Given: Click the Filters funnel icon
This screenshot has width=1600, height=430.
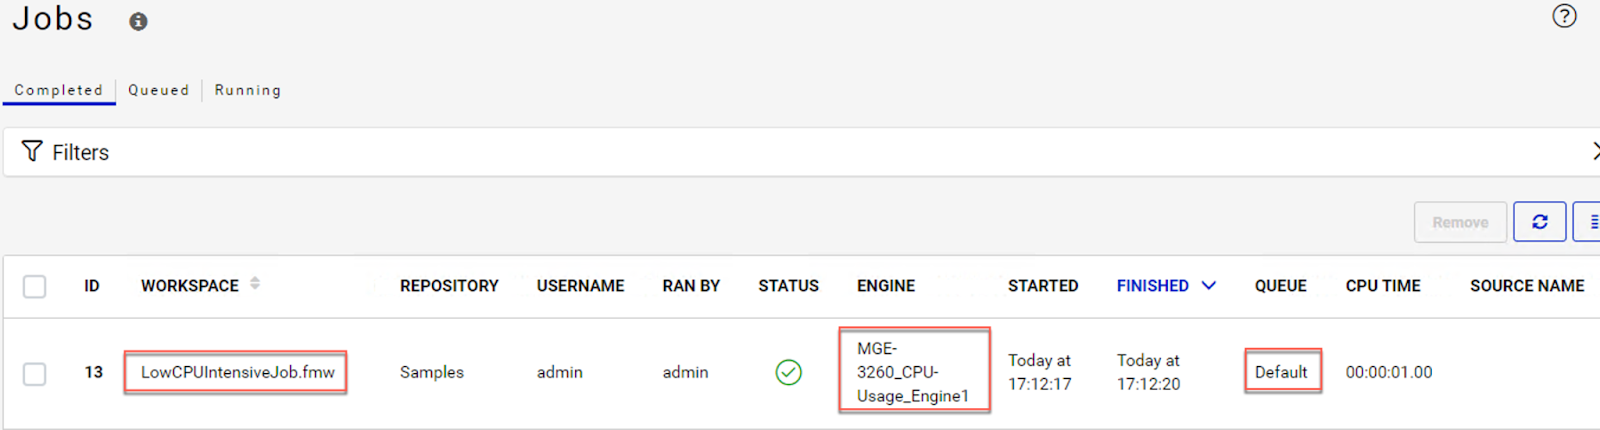Looking at the screenshot, I should coord(32,151).
